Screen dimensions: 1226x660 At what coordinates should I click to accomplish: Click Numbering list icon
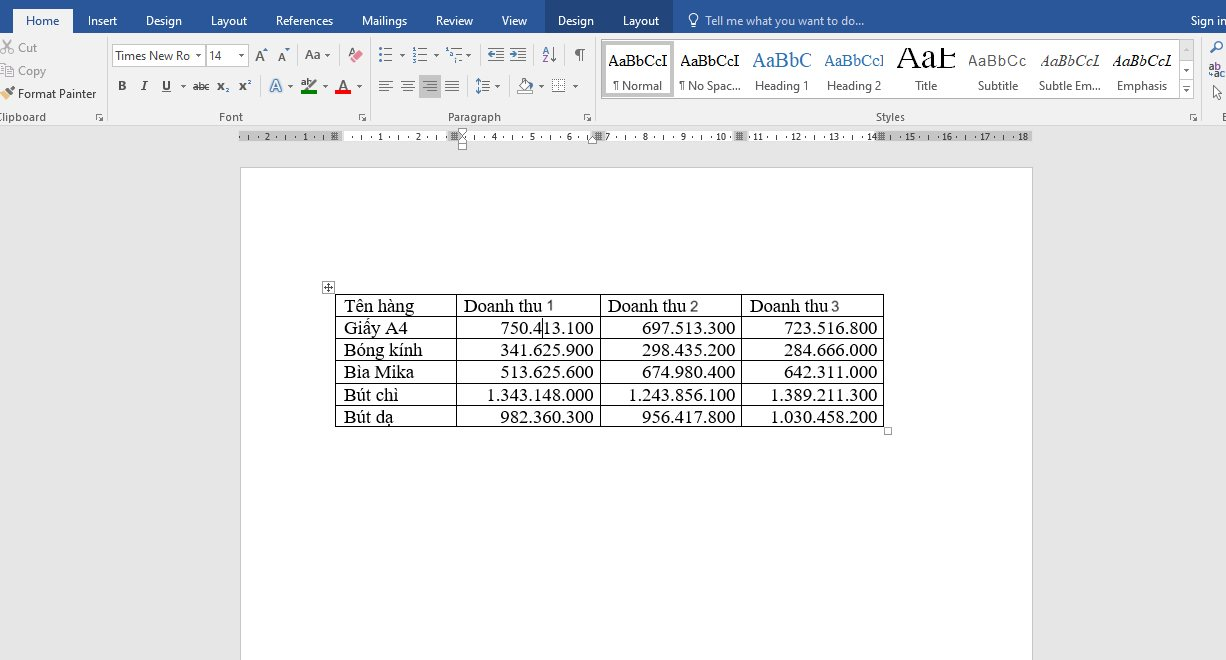(x=420, y=55)
